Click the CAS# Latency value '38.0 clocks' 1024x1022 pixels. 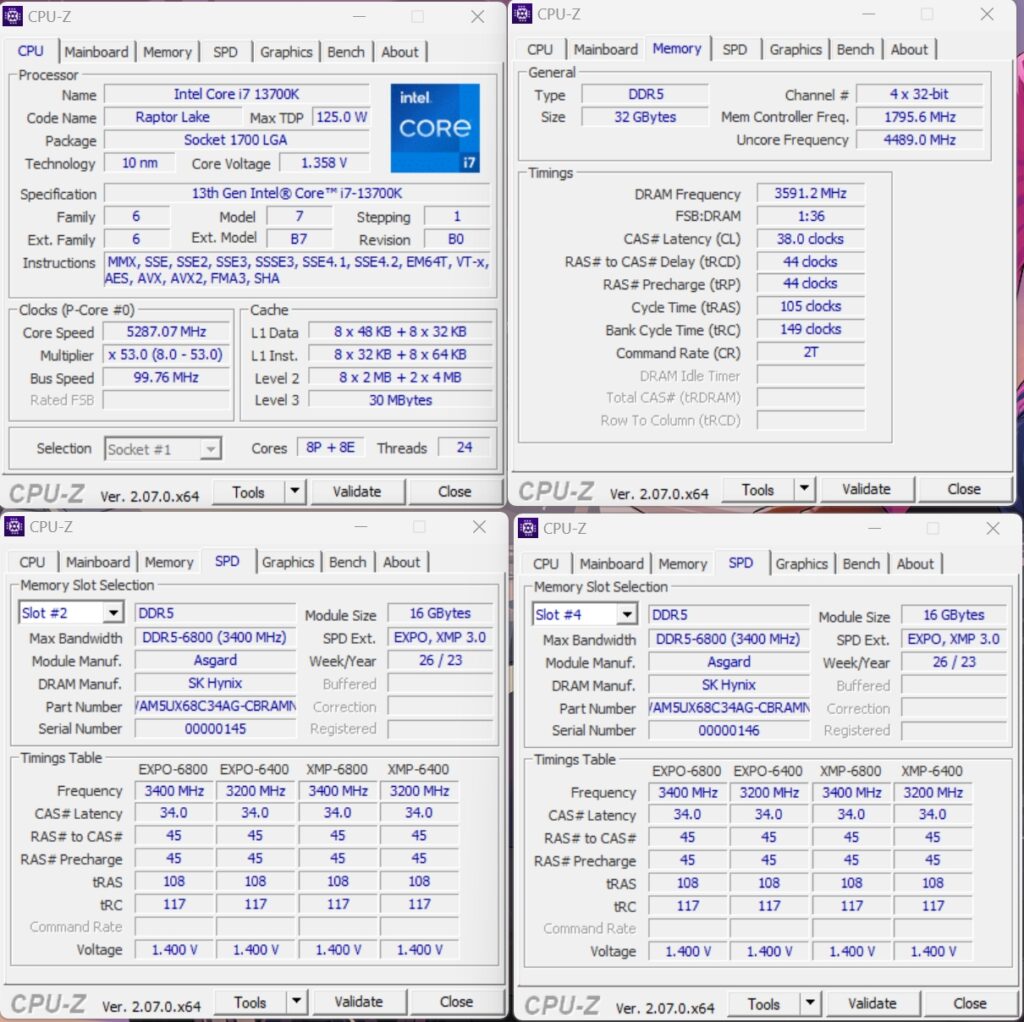pos(810,239)
